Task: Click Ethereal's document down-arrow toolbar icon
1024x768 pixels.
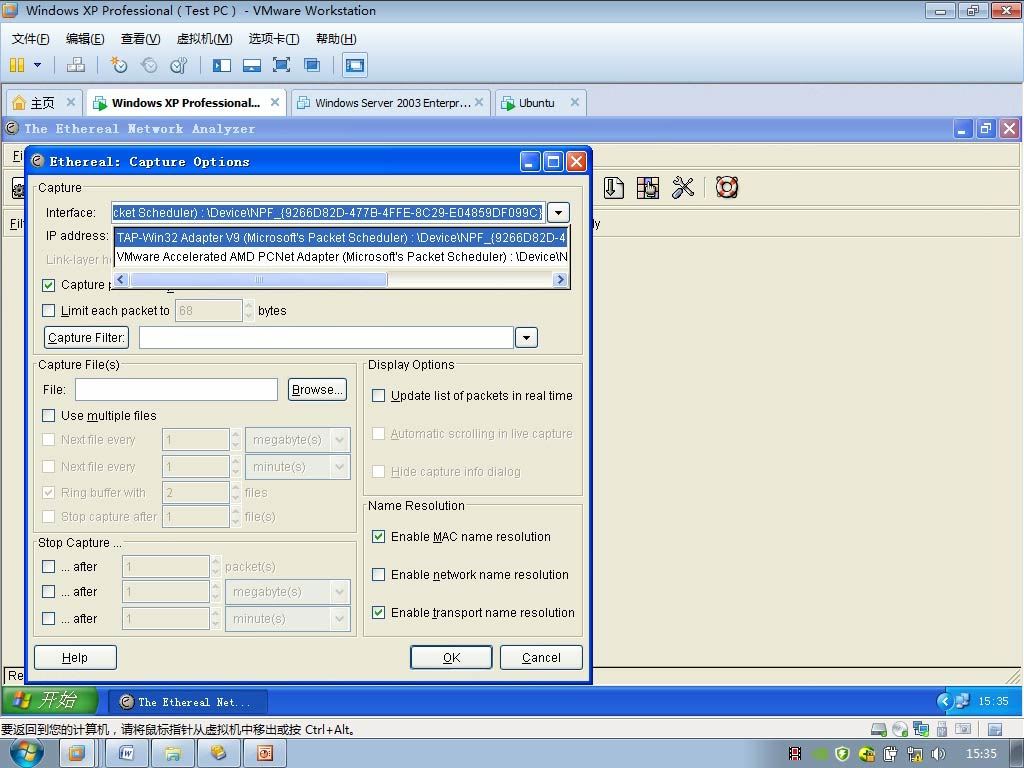Action: [x=613, y=187]
